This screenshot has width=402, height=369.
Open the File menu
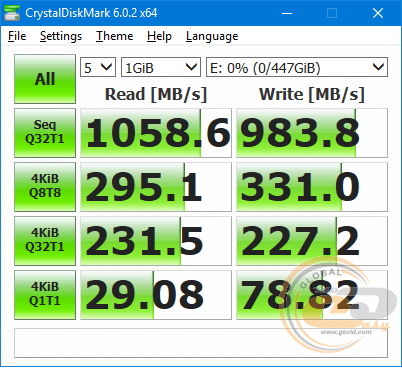(x=17, y=36)
